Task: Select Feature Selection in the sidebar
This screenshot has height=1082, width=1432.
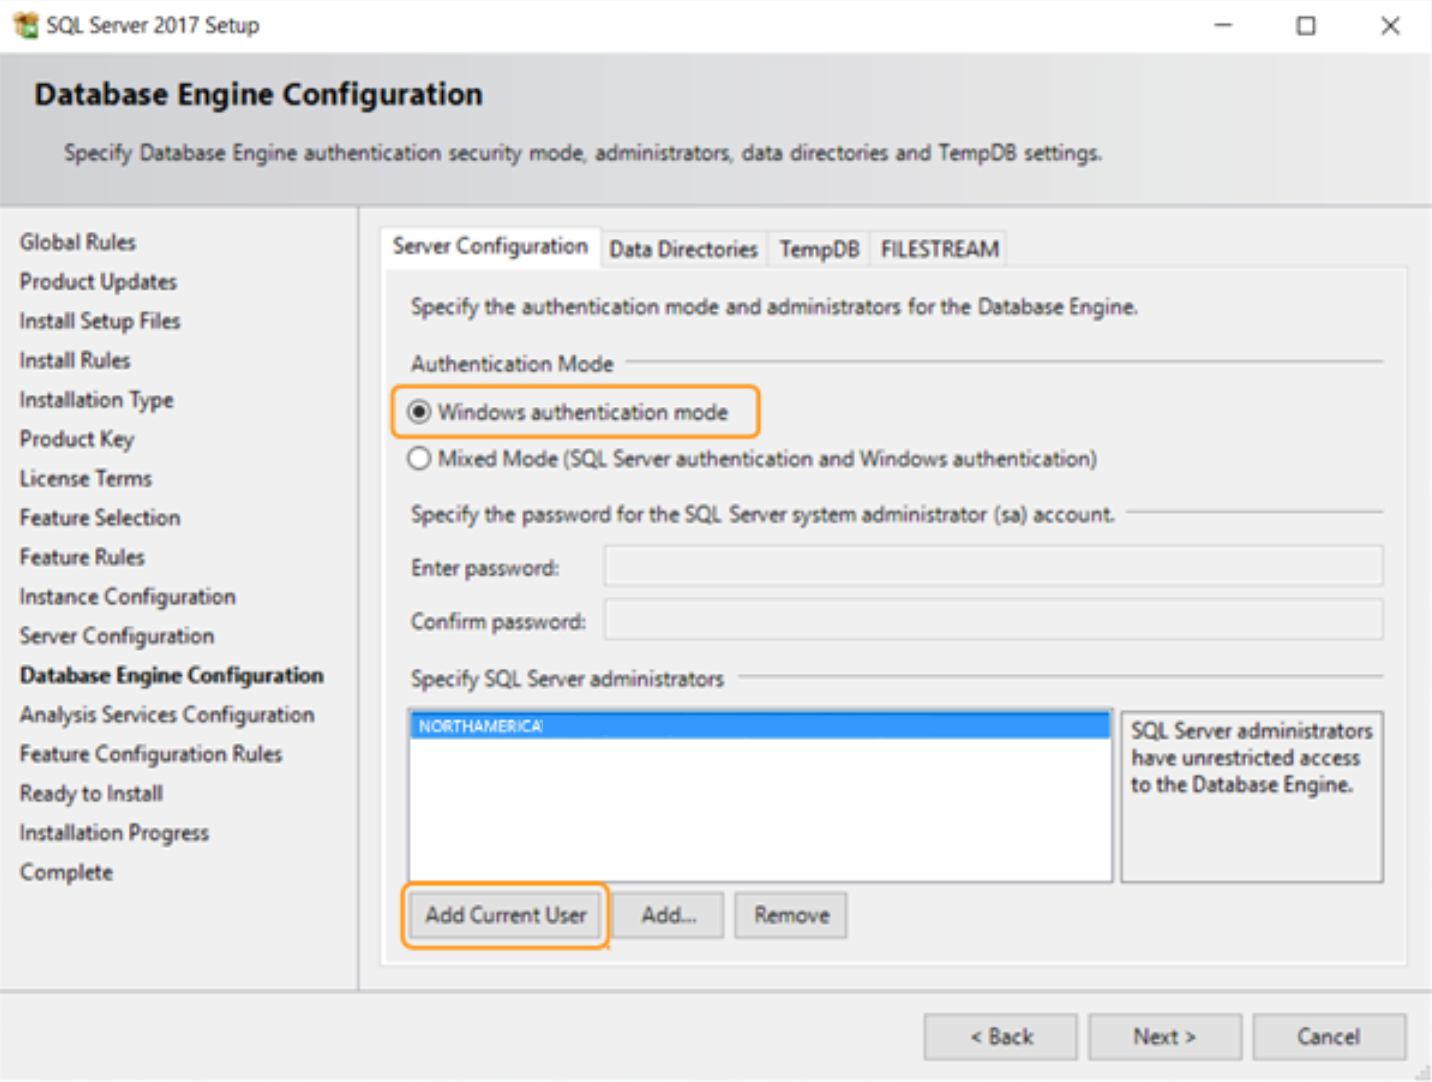Action: click(99, 517)
